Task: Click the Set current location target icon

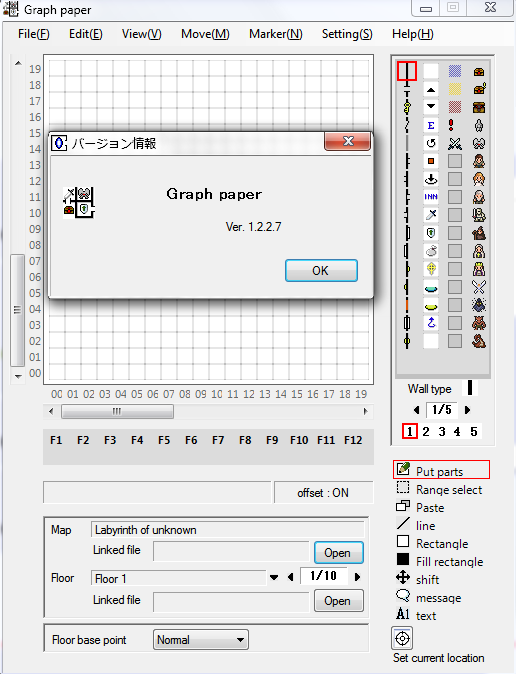Action: click(x=402, y=638)
